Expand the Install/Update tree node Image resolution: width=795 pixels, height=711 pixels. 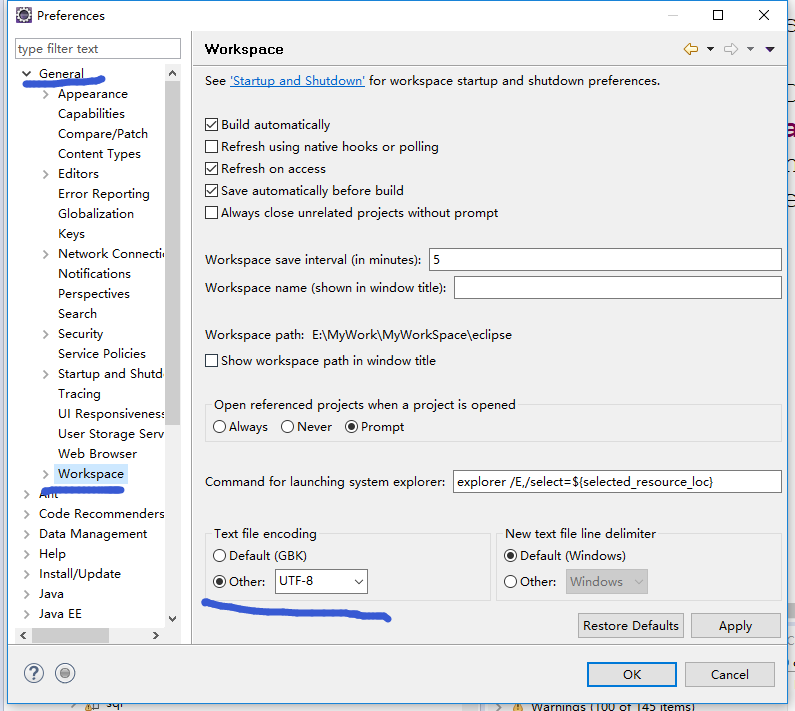pos(26,574)
